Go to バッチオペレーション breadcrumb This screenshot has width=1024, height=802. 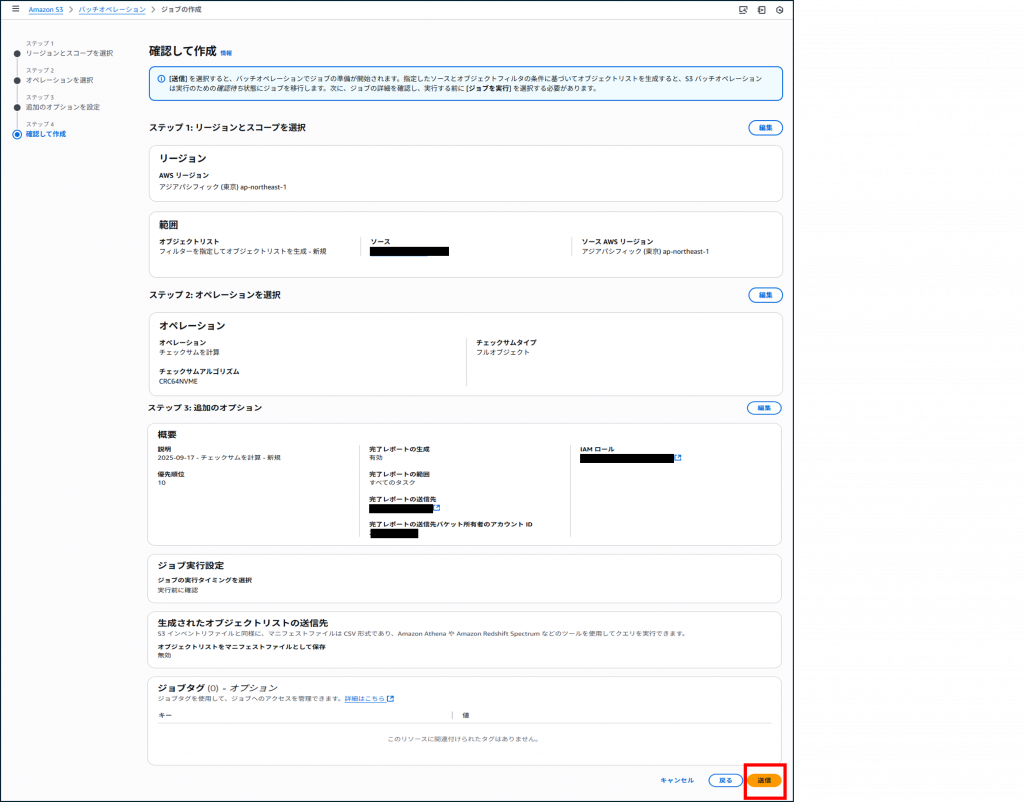pyautogui.click(x=111, y=9)
